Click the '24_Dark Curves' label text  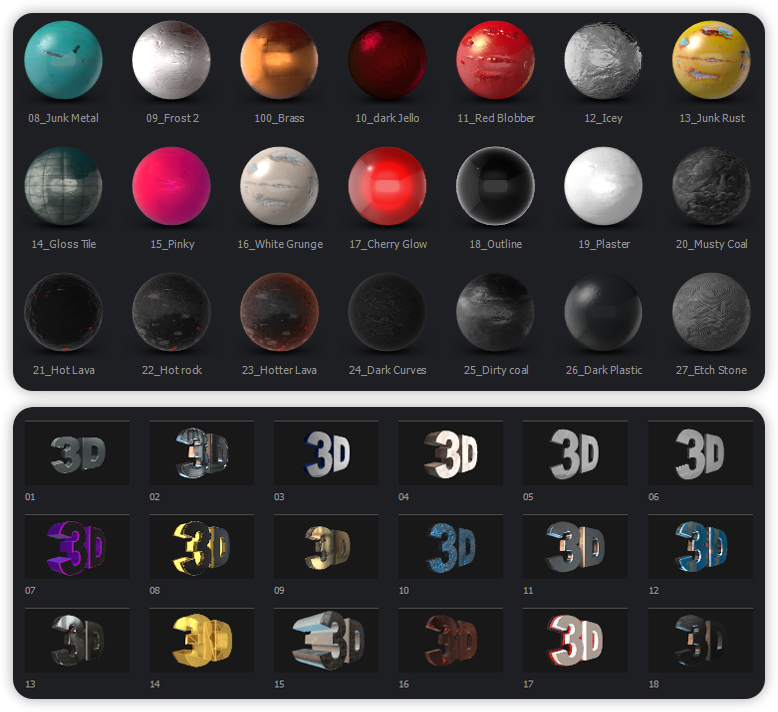coord(388,370)
